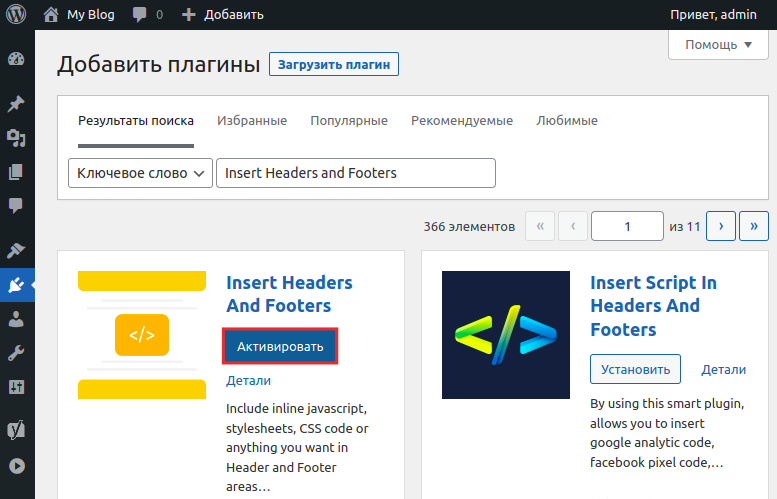Click the Insert Script In Headers thumbnail
This screenshot has width=777, height=499.
coord(506,335)
